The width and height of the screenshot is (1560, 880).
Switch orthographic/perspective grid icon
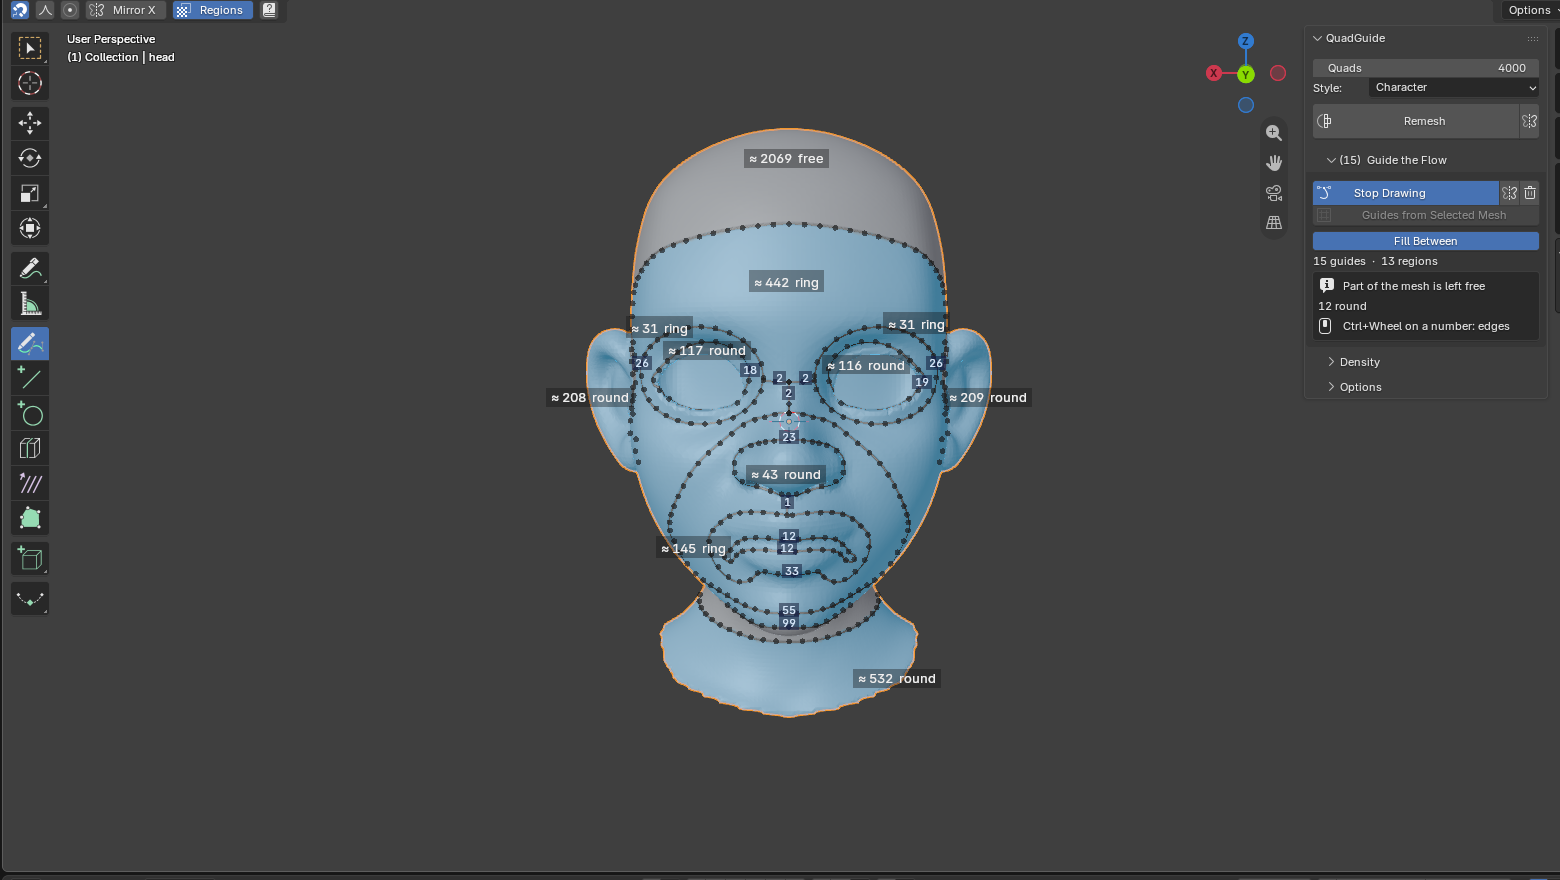[x=1274, y=223]
